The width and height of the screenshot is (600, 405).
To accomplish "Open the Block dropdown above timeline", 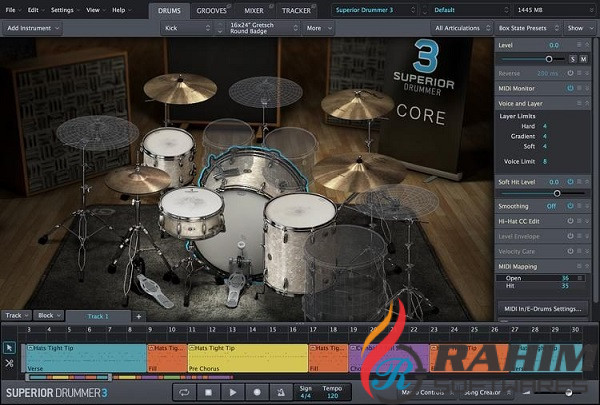I will tap(49, 316).
